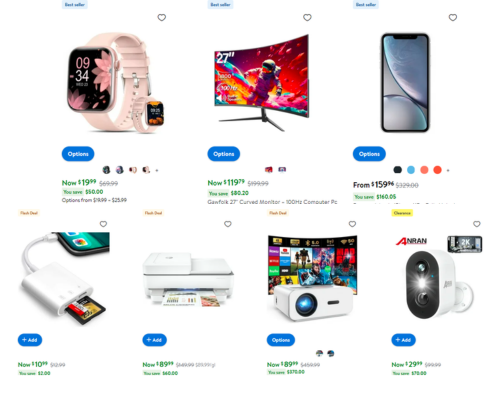Open Options for the projector
This screenshot has height=400, width=500.
(281, 340)
